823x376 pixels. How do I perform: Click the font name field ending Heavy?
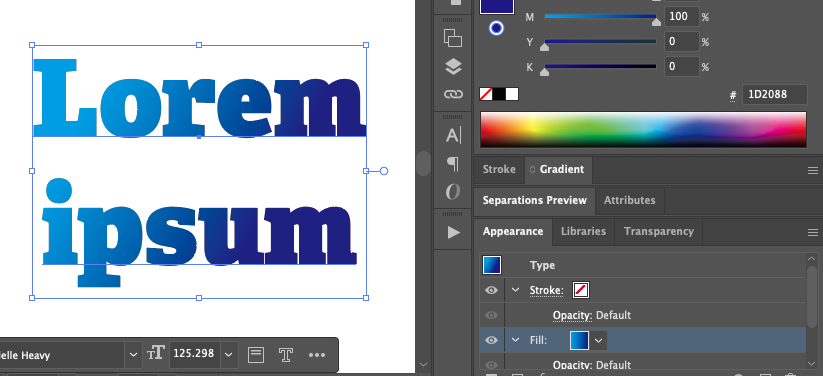[62, 355]
